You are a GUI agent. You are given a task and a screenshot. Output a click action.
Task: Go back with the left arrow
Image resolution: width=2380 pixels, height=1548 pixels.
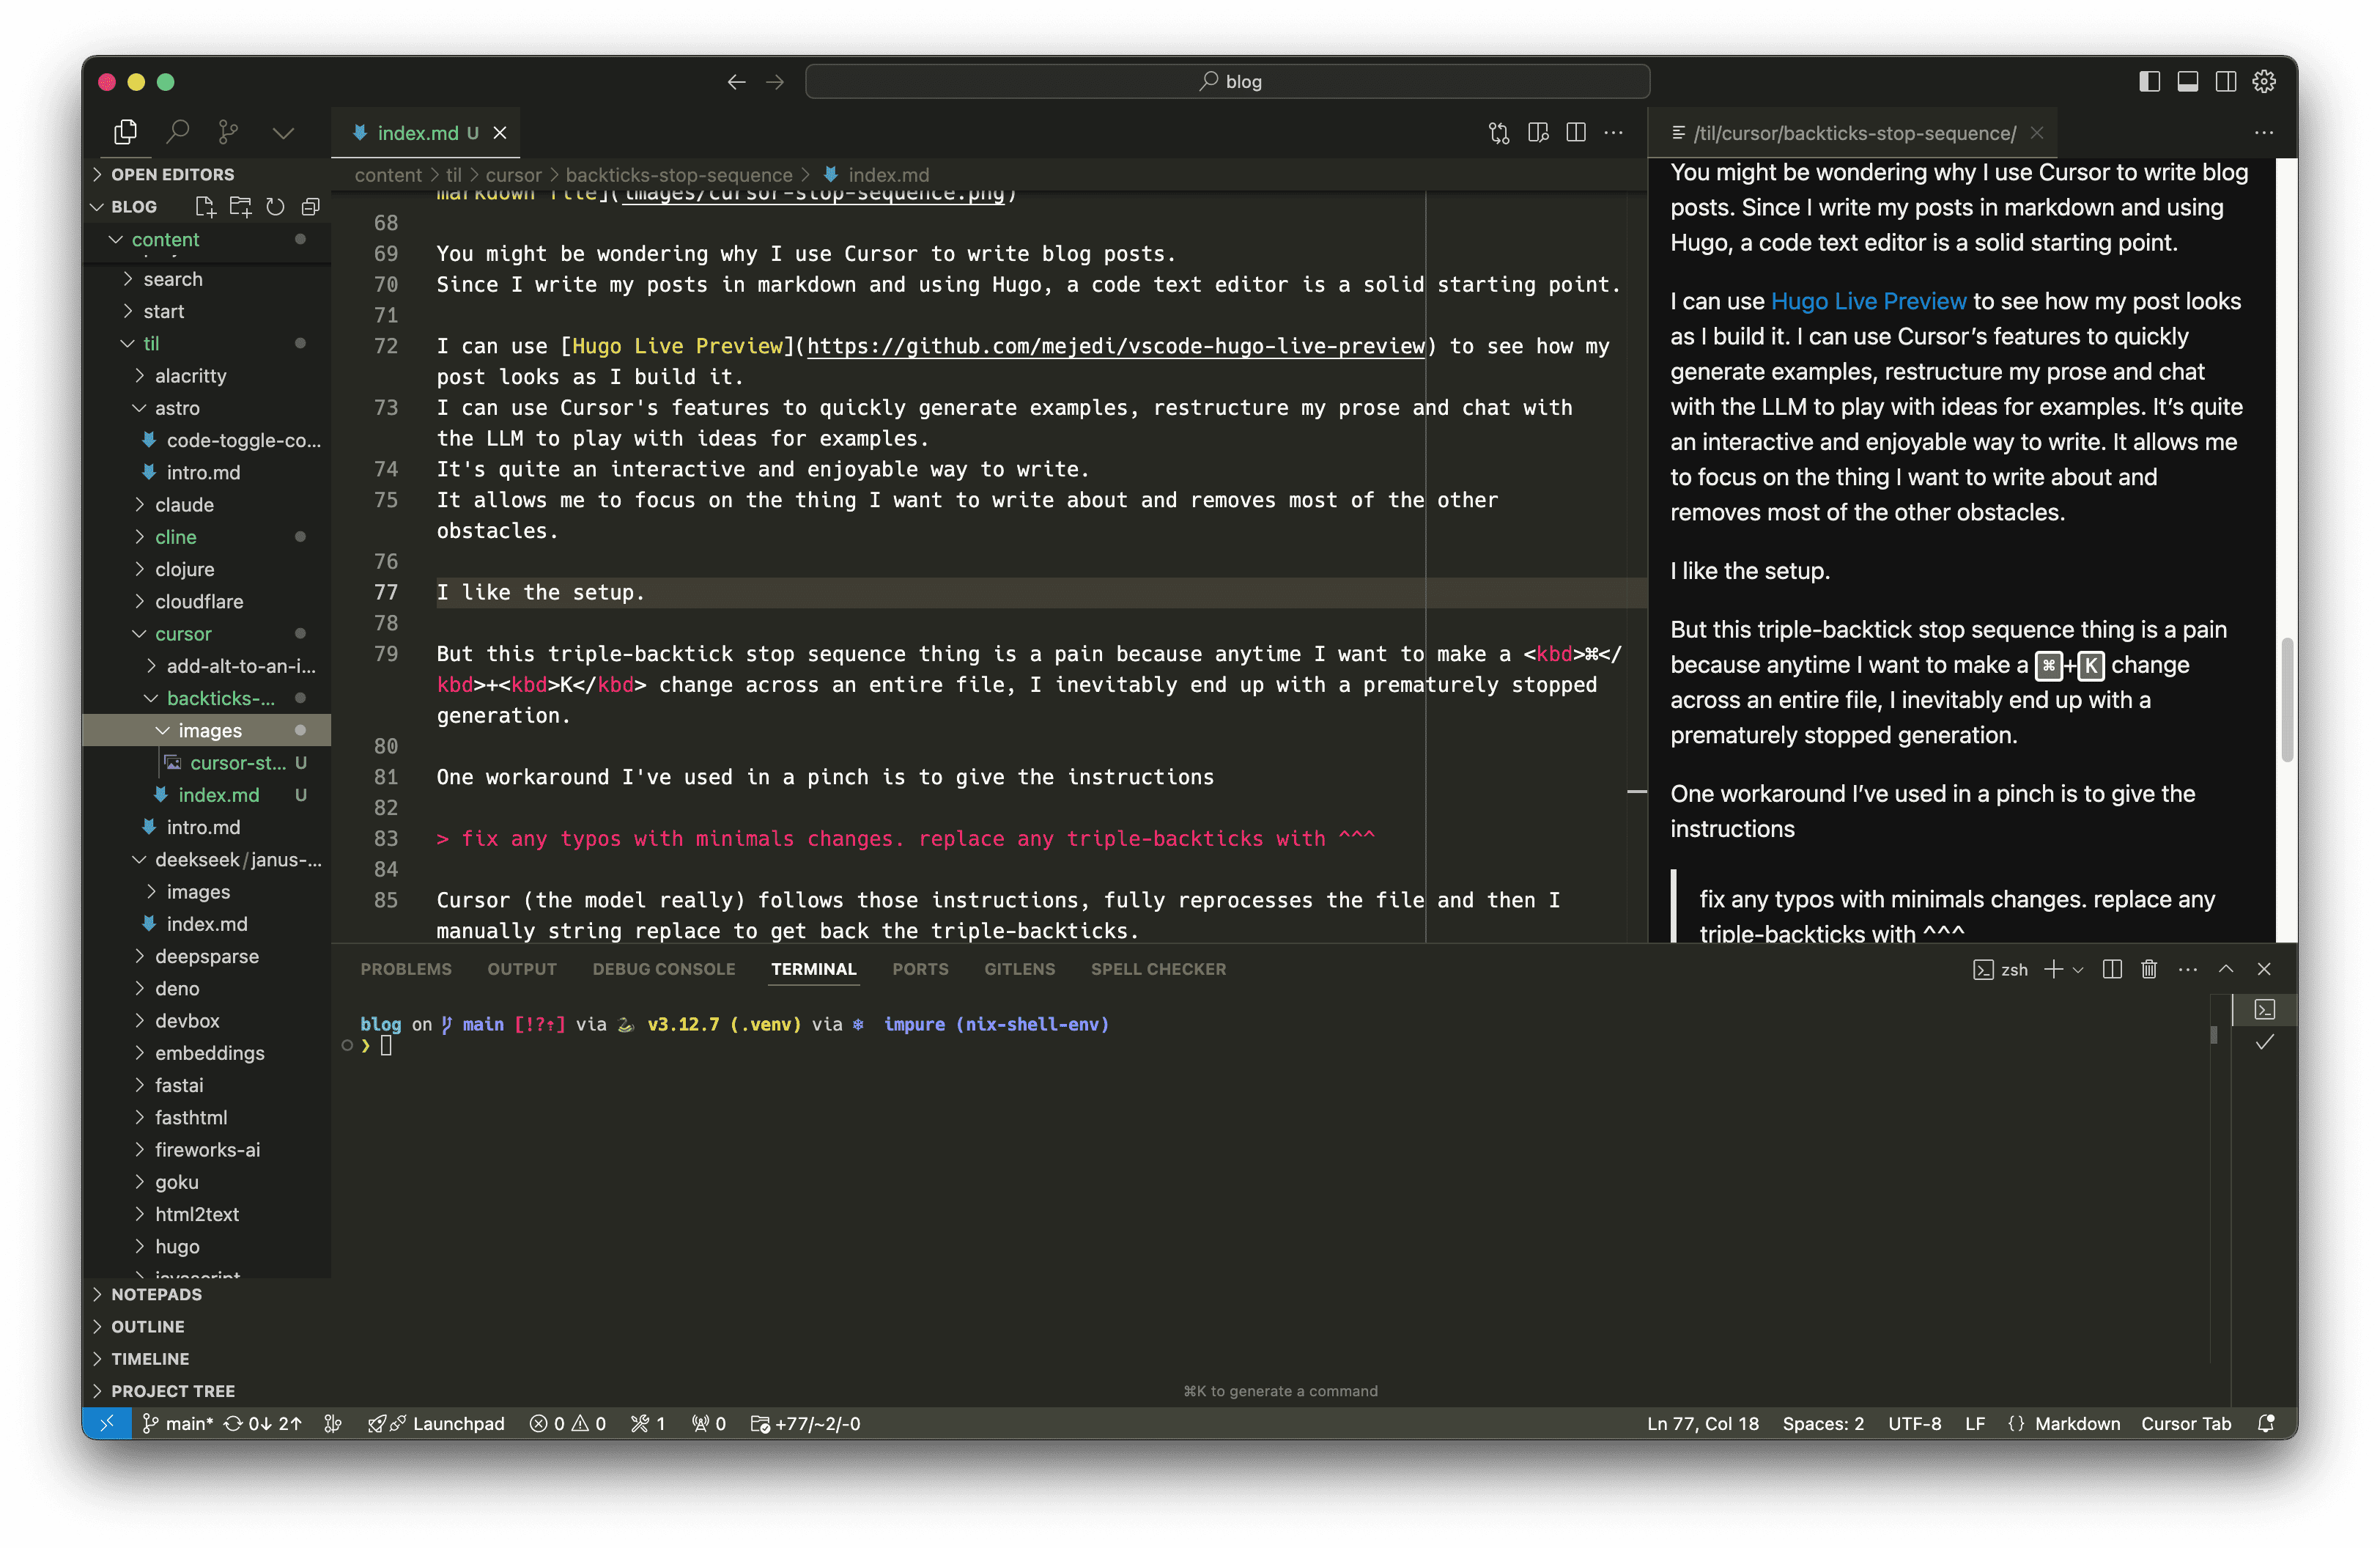click(x=736, y=82)
